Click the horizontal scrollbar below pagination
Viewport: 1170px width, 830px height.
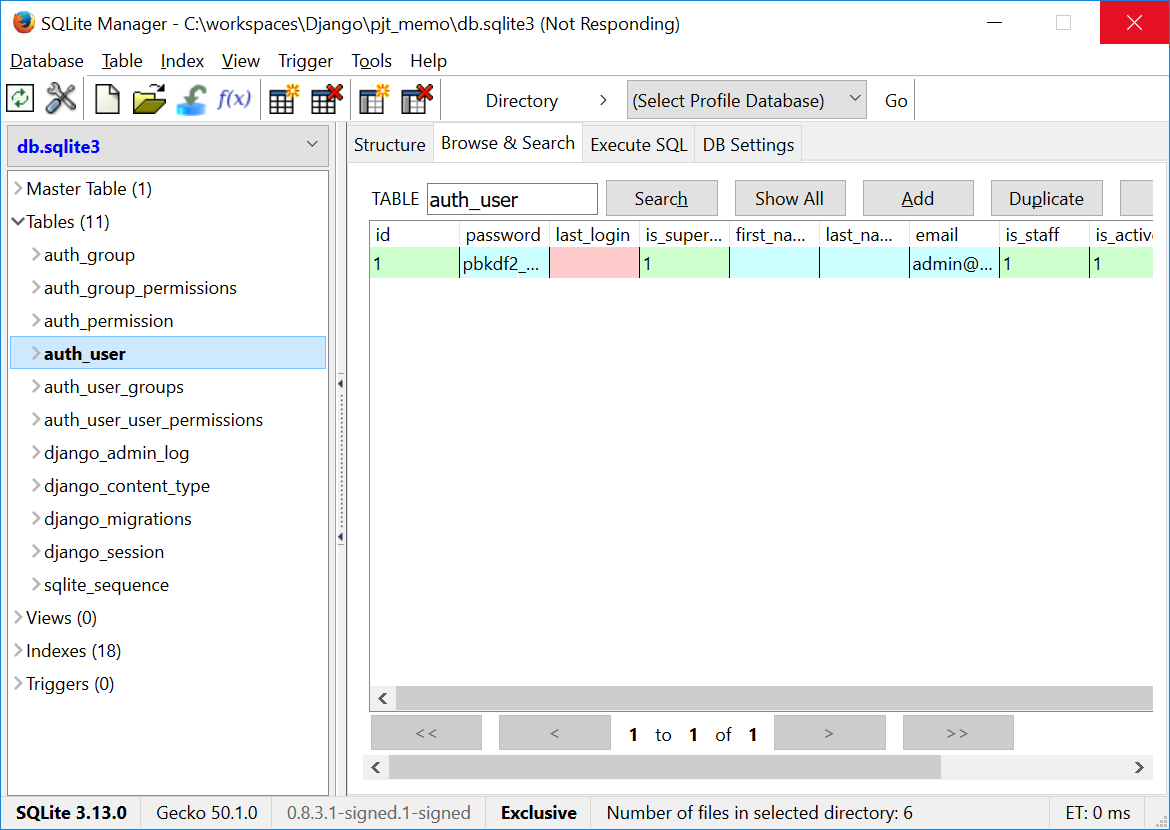664,767
